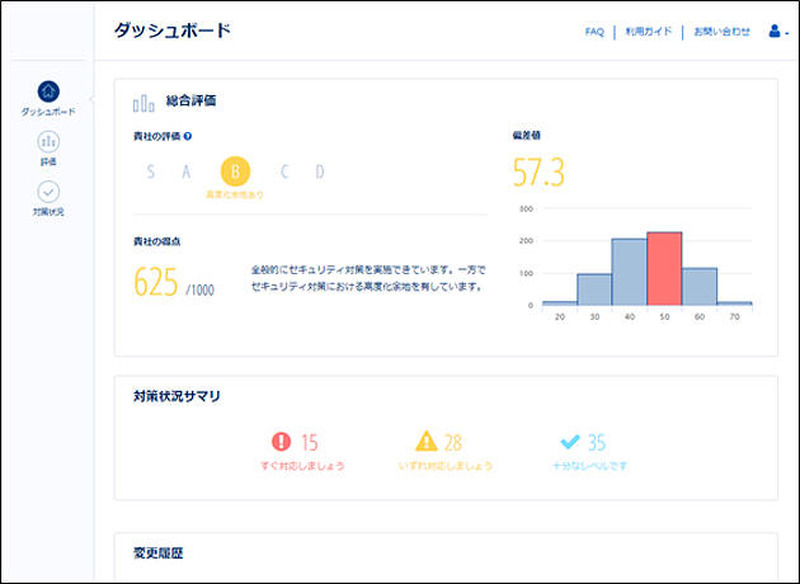800x584 pixels.
Task: Expand the user account dropdown arrow
Action: pyautogui.click(x=788, y=33)
